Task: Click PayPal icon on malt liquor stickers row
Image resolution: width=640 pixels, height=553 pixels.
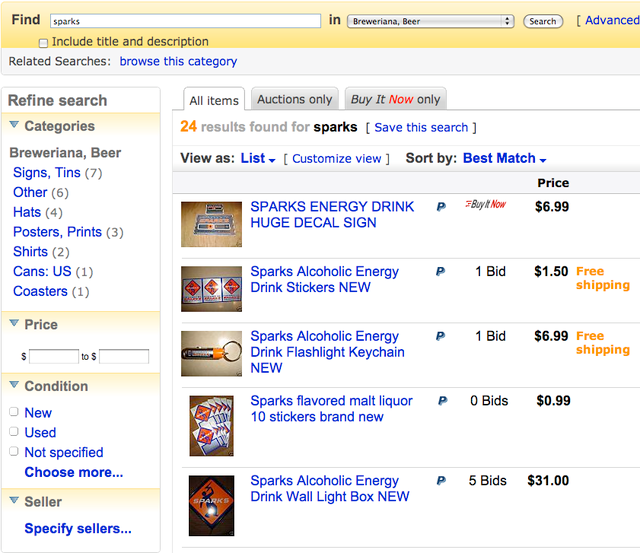Action: coord(442,401)
